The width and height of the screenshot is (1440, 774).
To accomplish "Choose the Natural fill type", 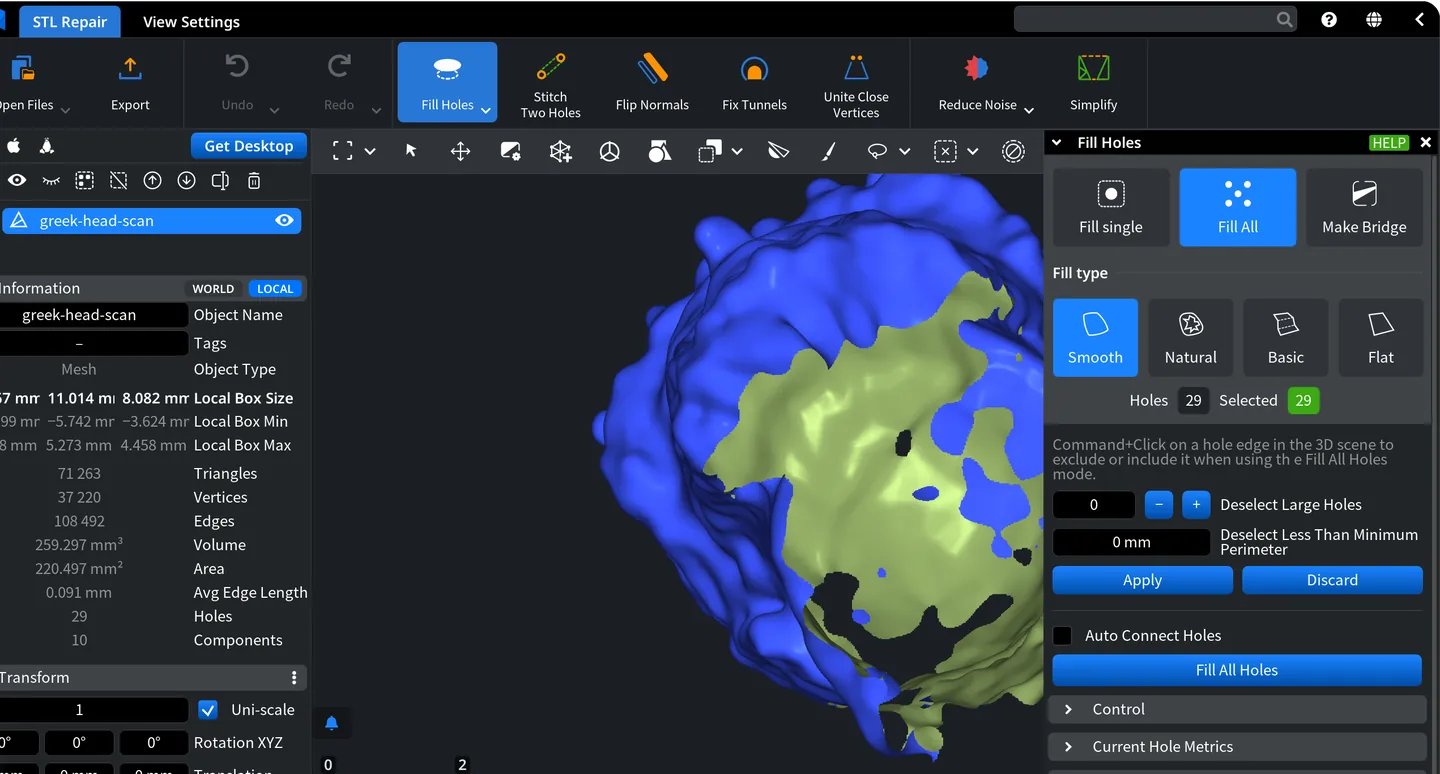I will pos(1190,337).
